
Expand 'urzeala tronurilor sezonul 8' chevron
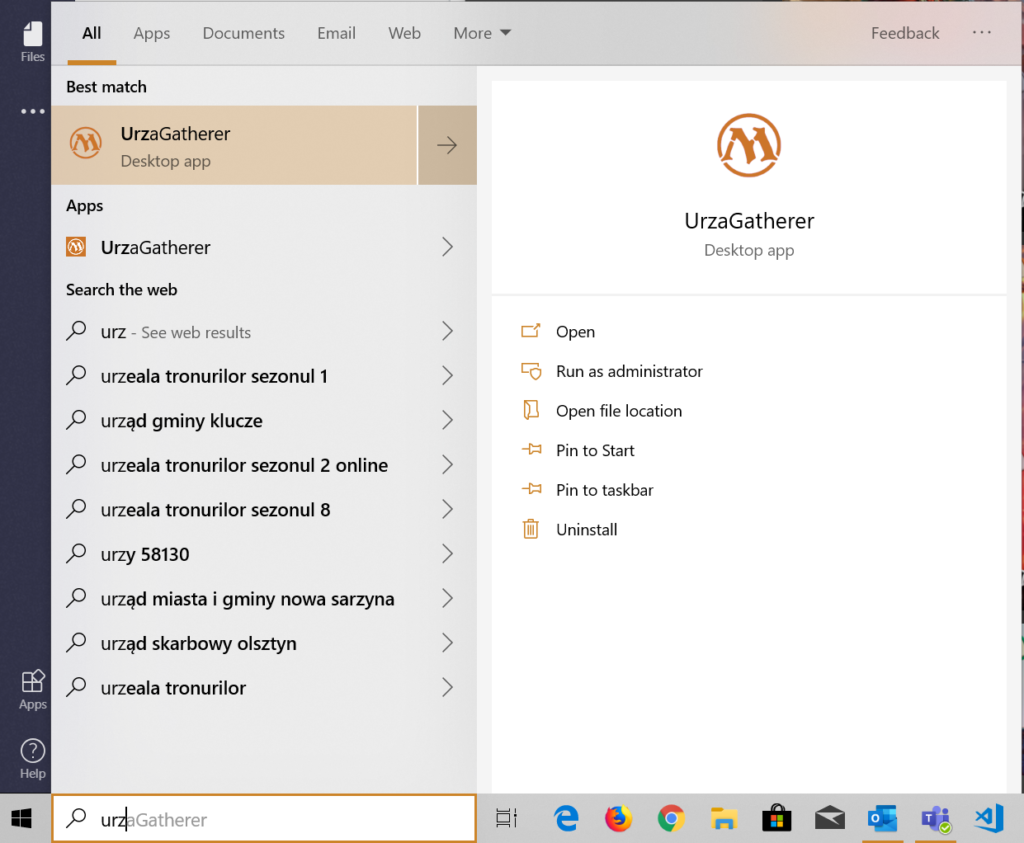point(447,509)
